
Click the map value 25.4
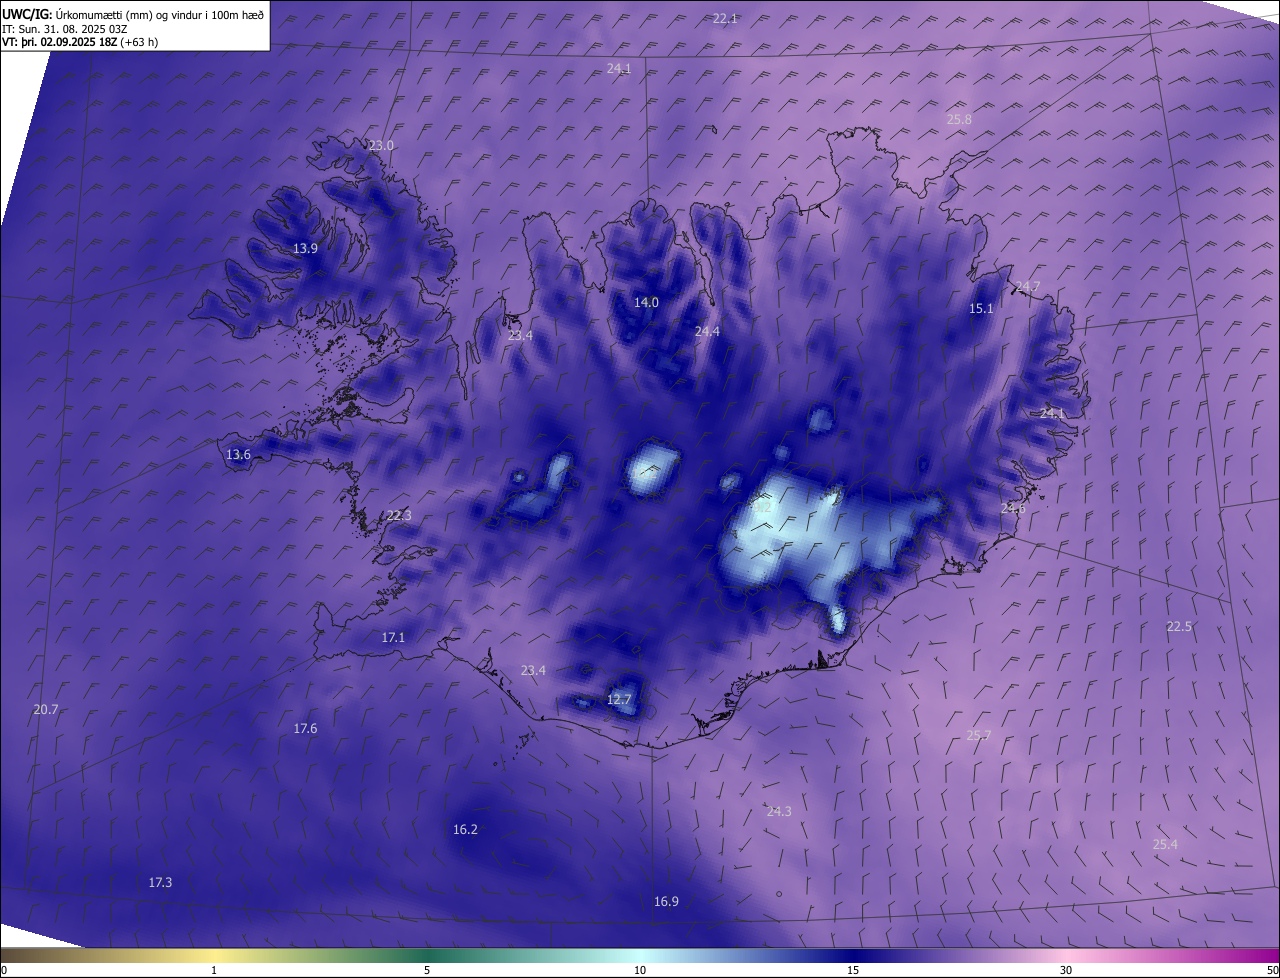tap(1165, 844)
